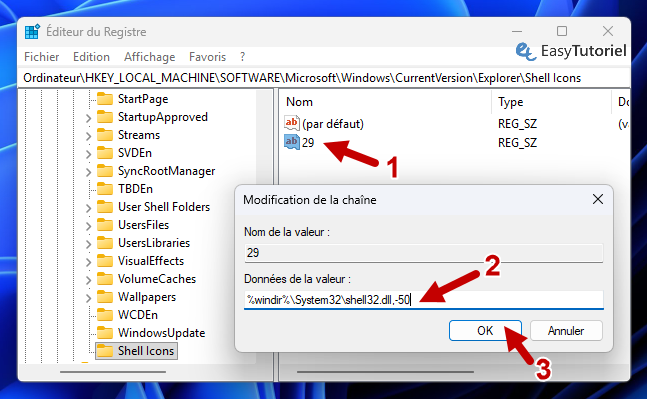Click the Shell Icons folder icon
647x399 pixels.
point(105,351)
